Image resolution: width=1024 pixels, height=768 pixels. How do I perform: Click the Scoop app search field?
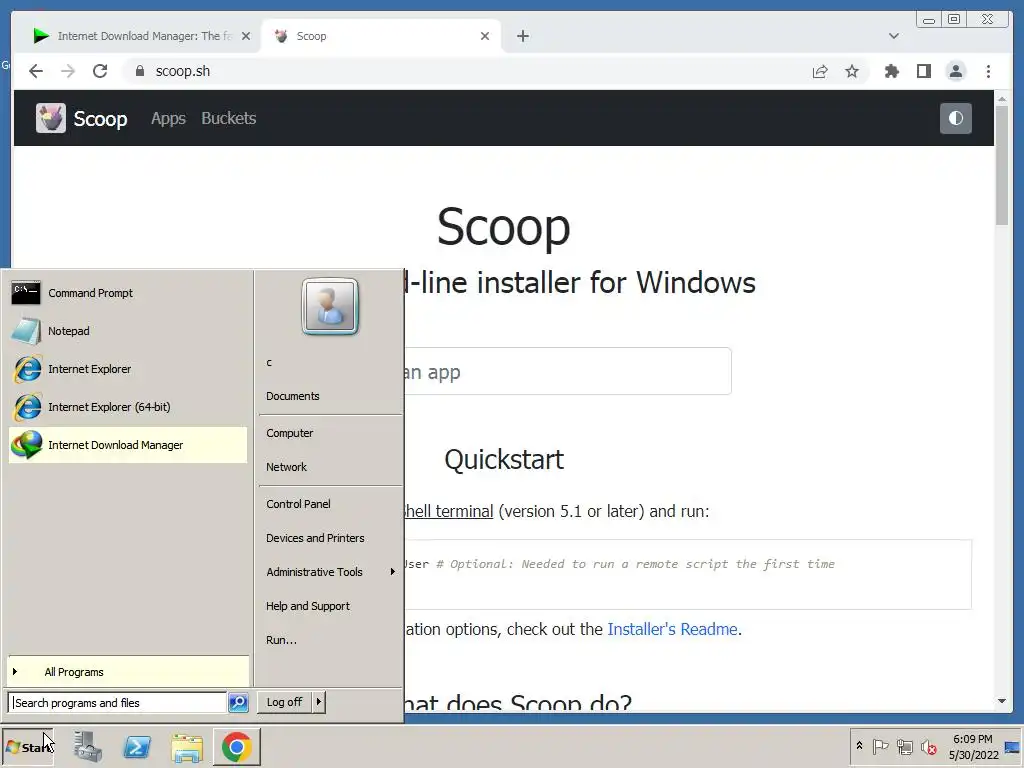point(567,371)
